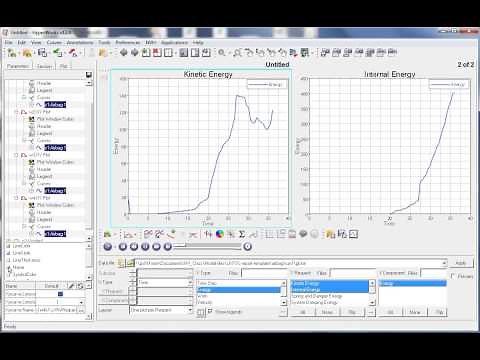This screenshot has height=360, width=480.
Task: Adjust the animation speed slider
Action: coord(207,246)
